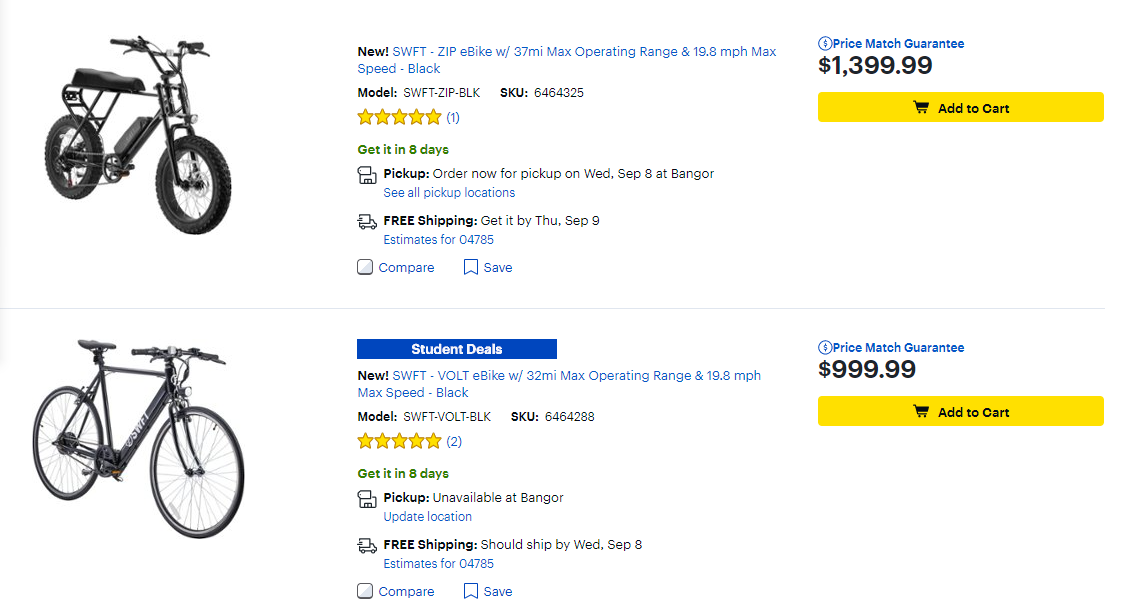Click the store pickup icon for VOLT eBike
The image size is (1136, 608).
pyautogui.click(x=367, y=499)
